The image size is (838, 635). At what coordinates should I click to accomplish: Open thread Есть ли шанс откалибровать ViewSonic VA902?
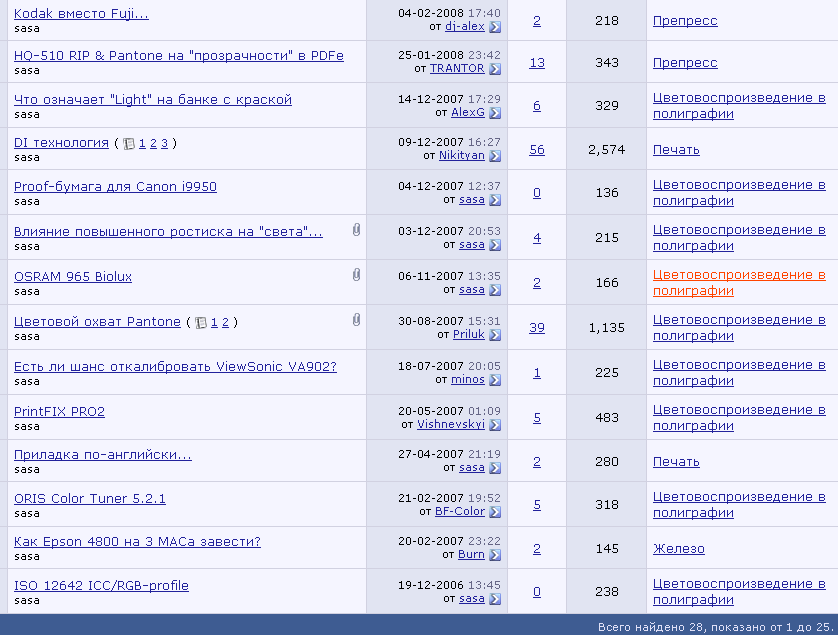pyautogui.click(x=175, y=367)
